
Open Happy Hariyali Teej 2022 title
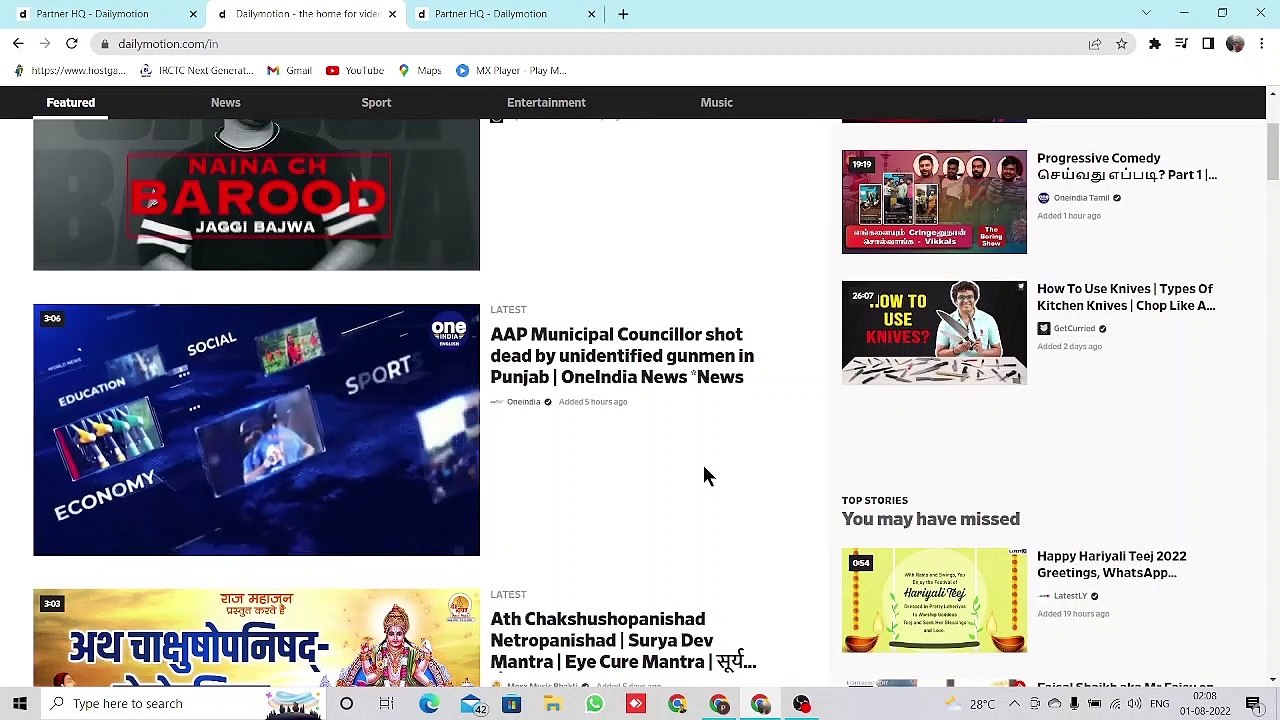(1112, 564)
